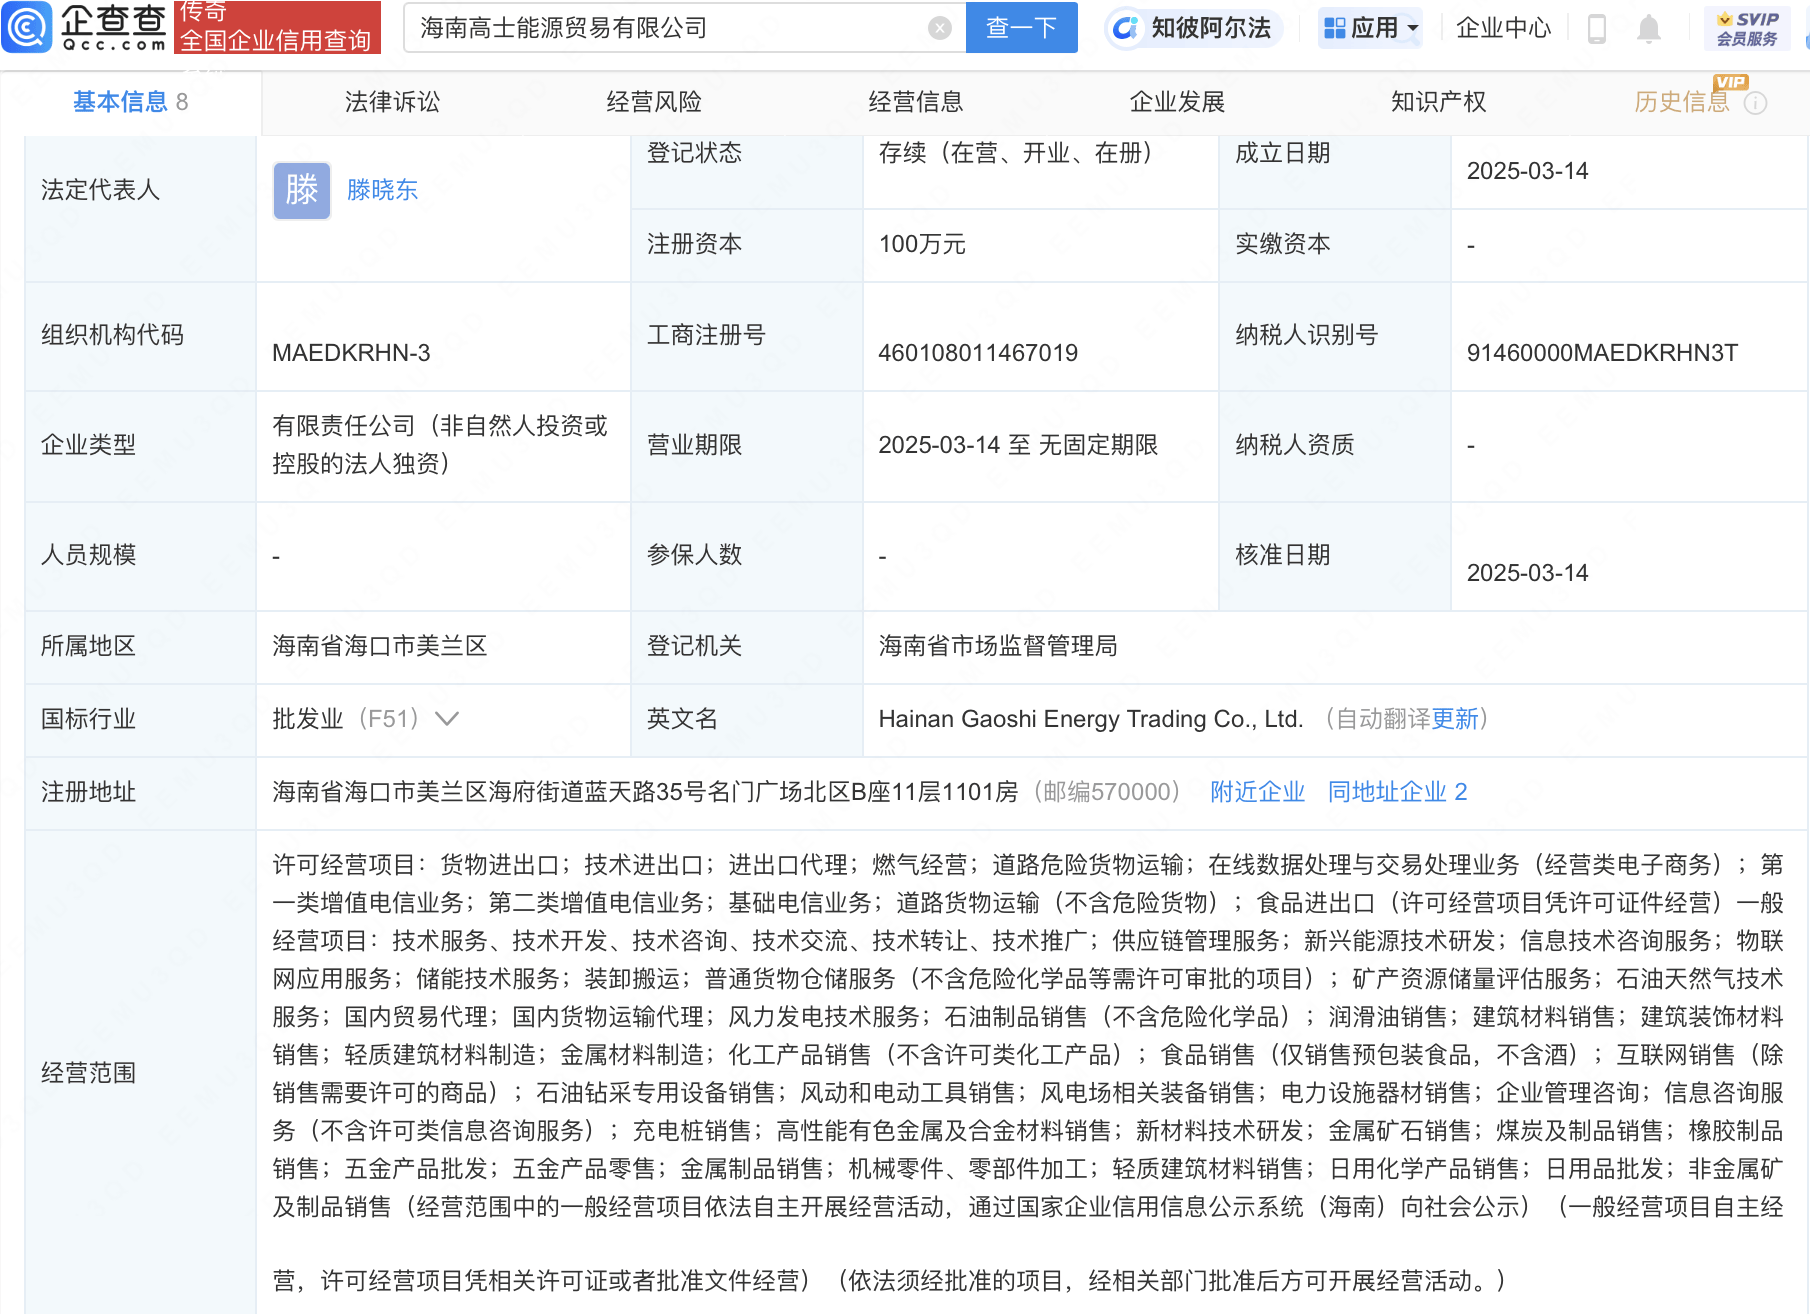The image size is (1810, 1314).
Task: Click the 经营范围 row label
Action: tap(88, 1073)
